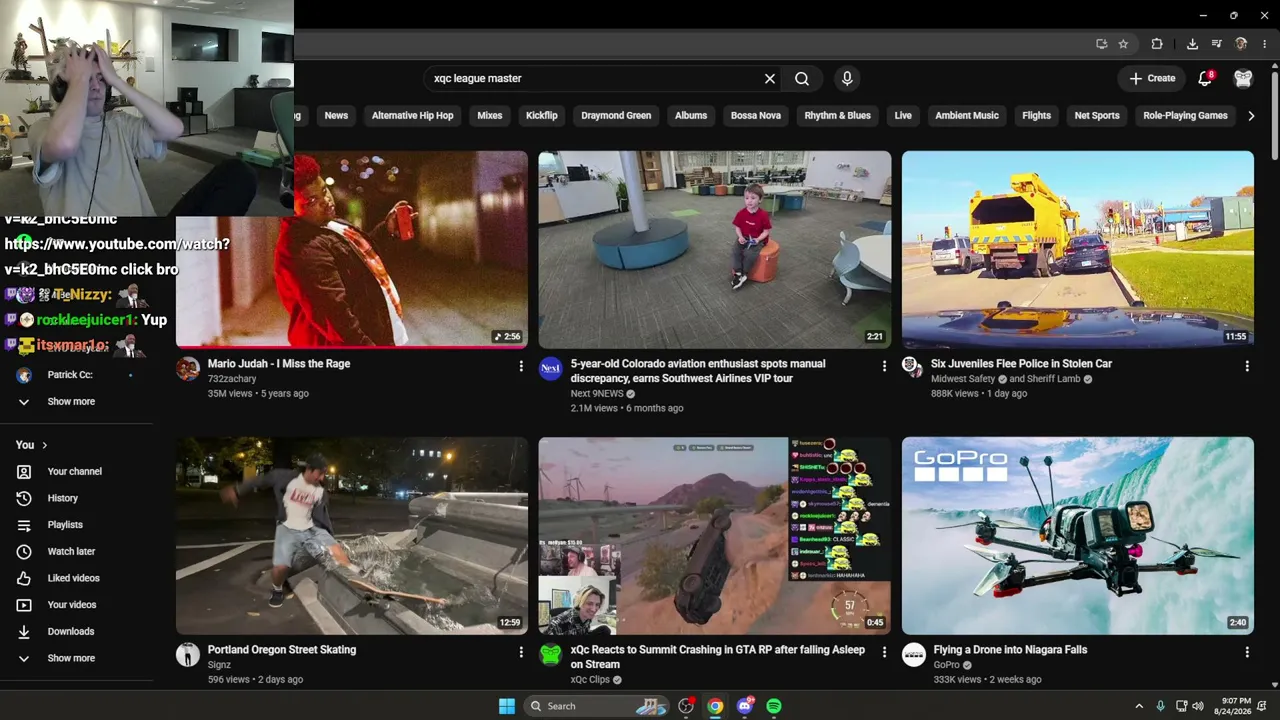Start voice search with the microphone icon
The width and height of the screenshot is (1280, 720).
[x=847, y=78]
